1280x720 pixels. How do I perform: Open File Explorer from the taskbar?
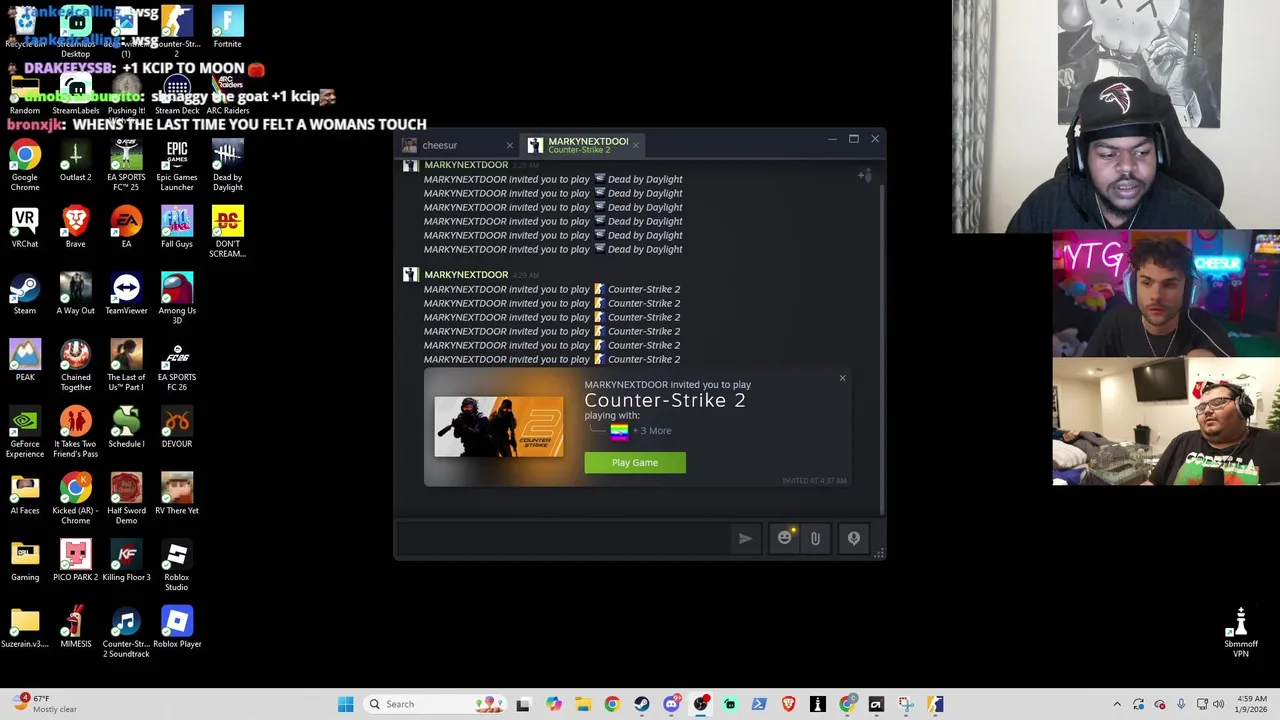[583, 704]
